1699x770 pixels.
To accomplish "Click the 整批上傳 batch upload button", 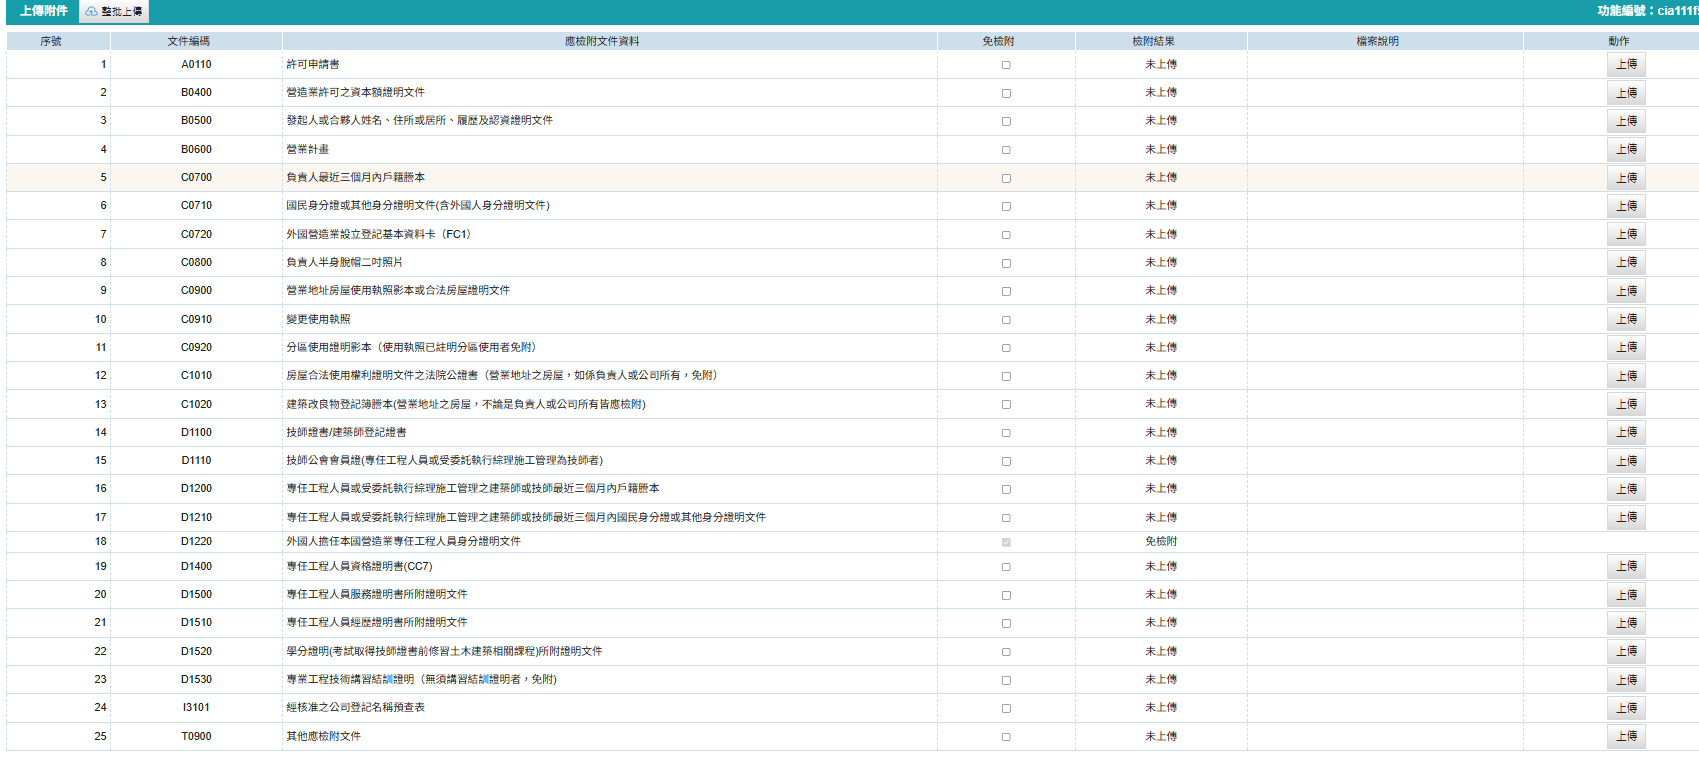I will [114, 12].
